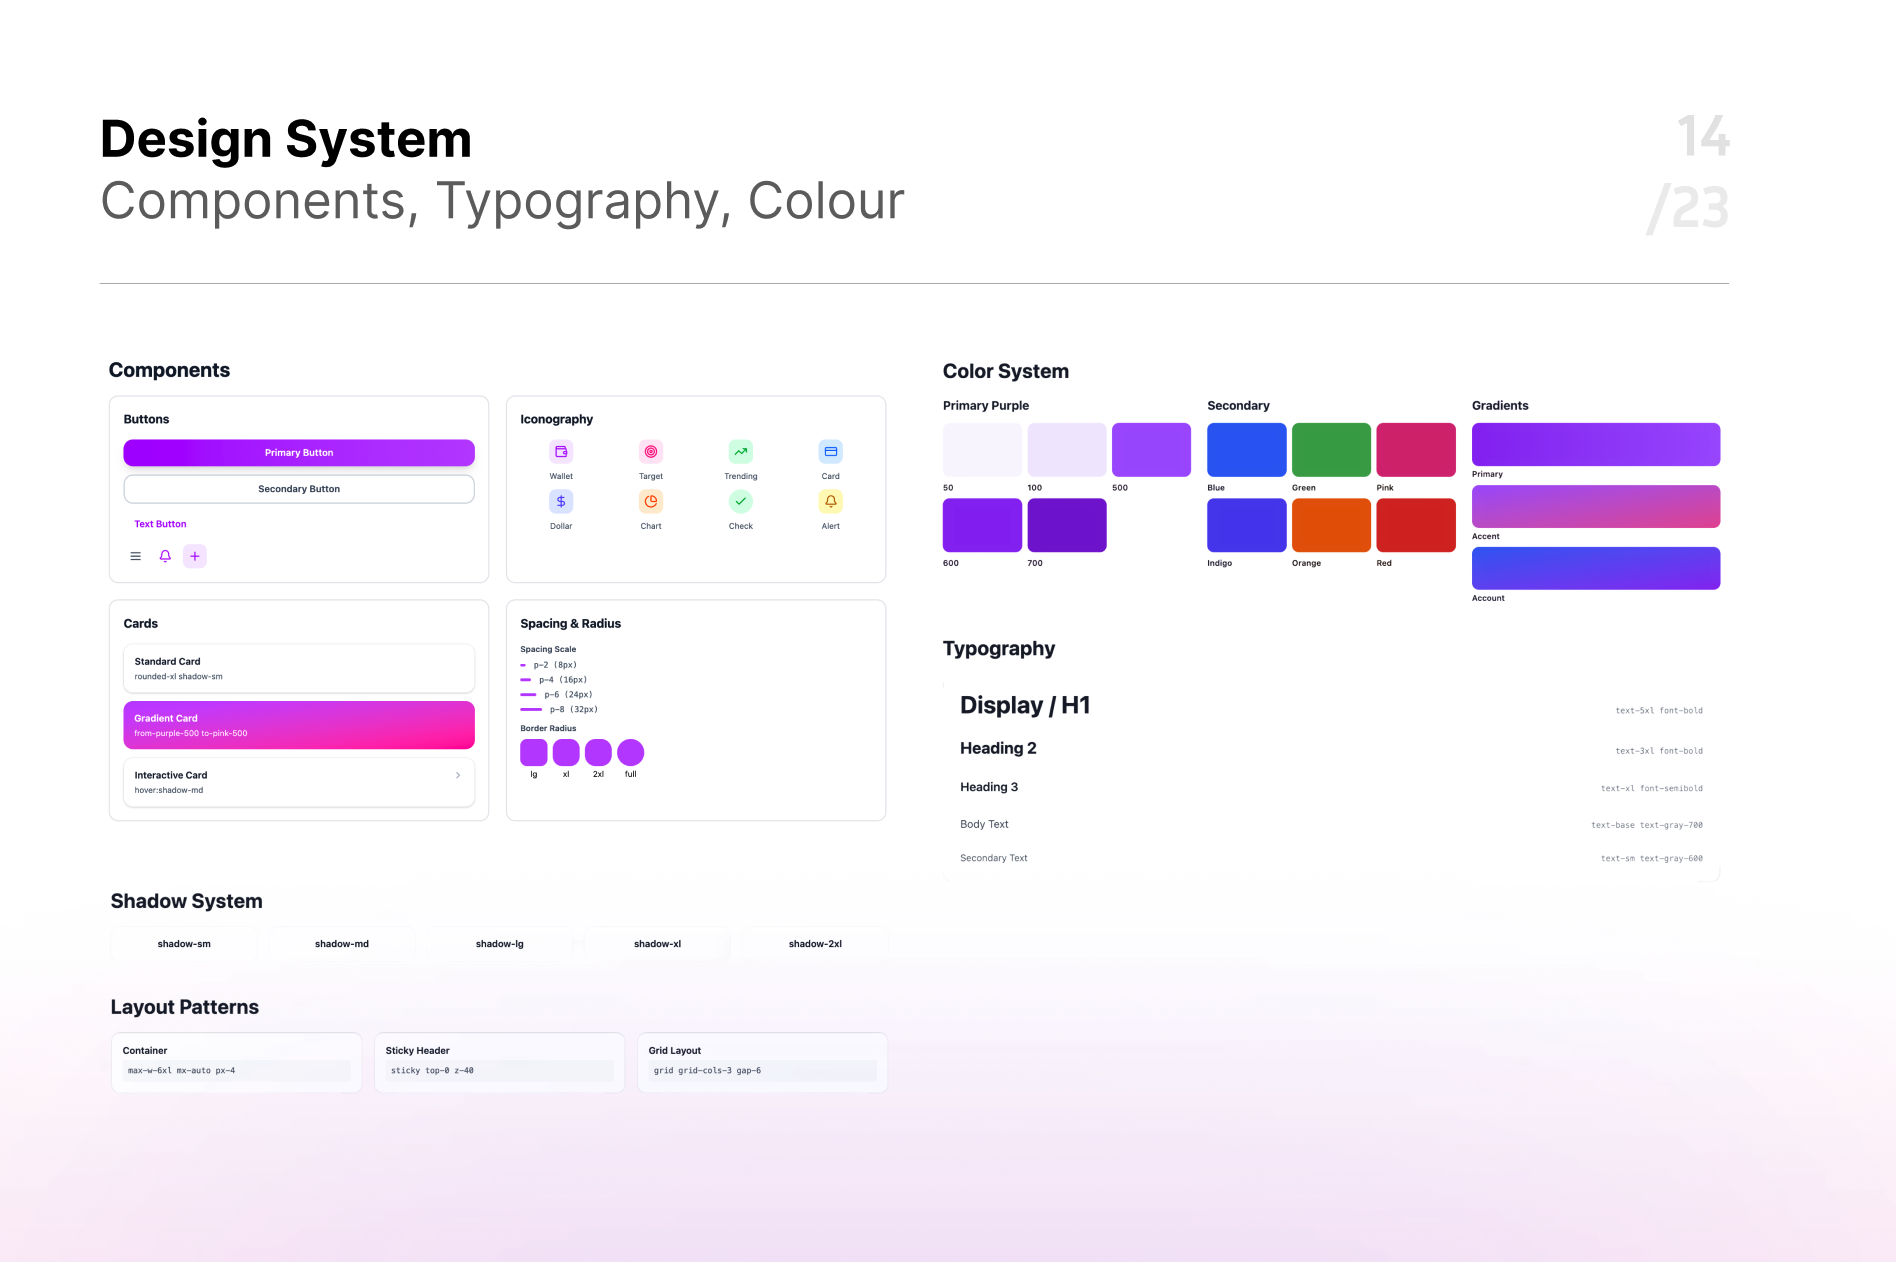Image resolution: width=1896 pixels, height=1262 pixels.
Task: Click the chevron on Interactive Card
Action: [x=458, y=775]
